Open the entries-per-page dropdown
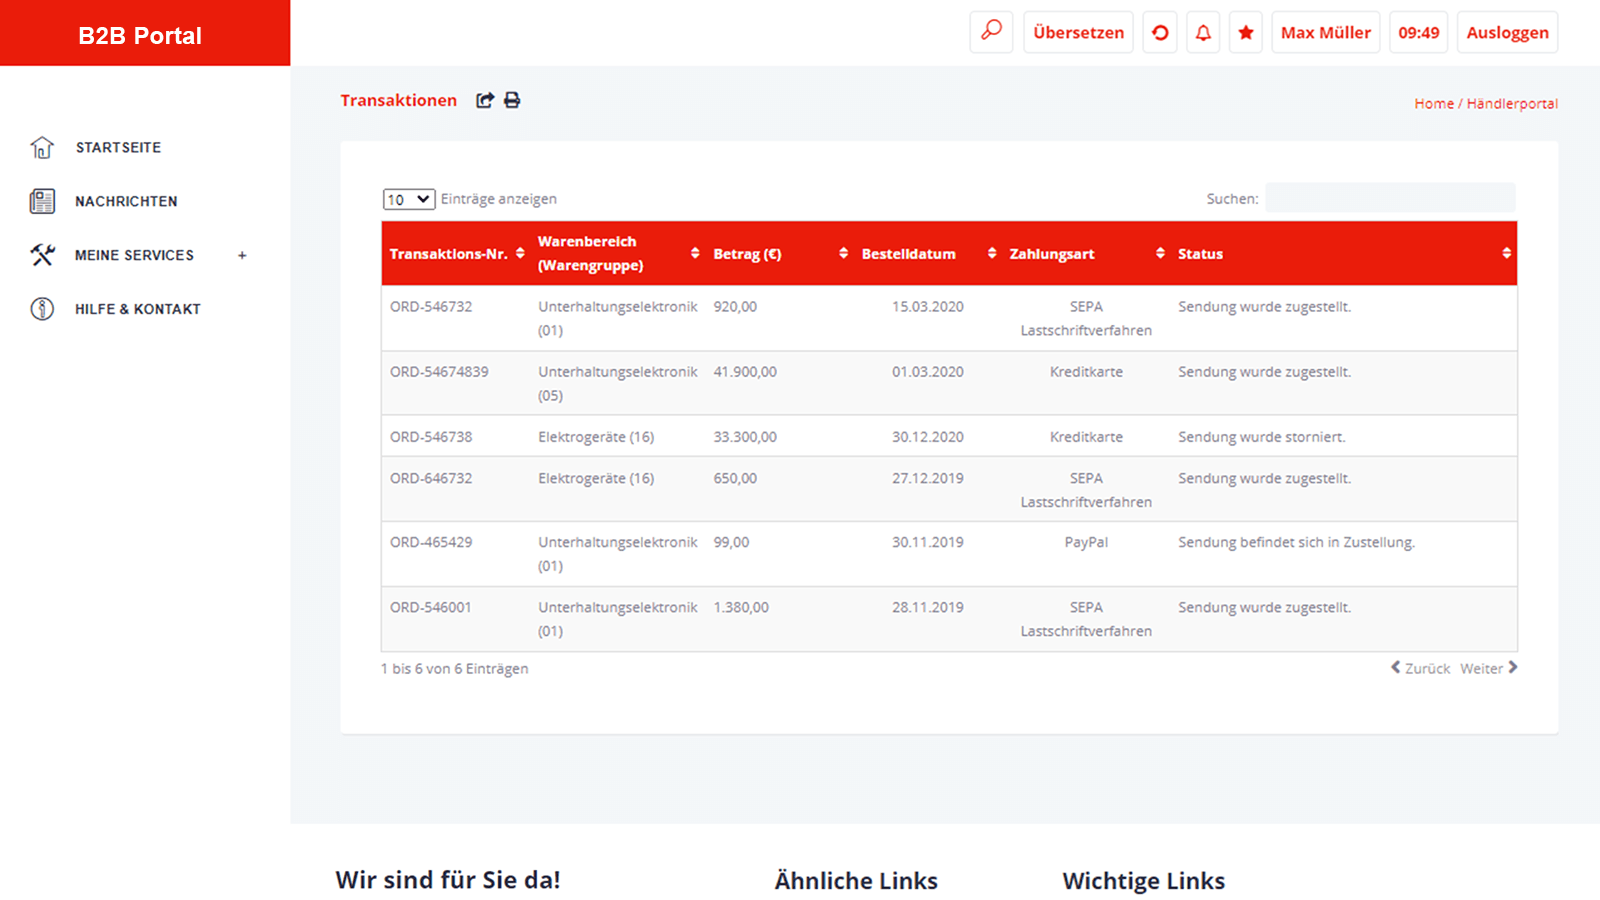 (x=408, y=199)
